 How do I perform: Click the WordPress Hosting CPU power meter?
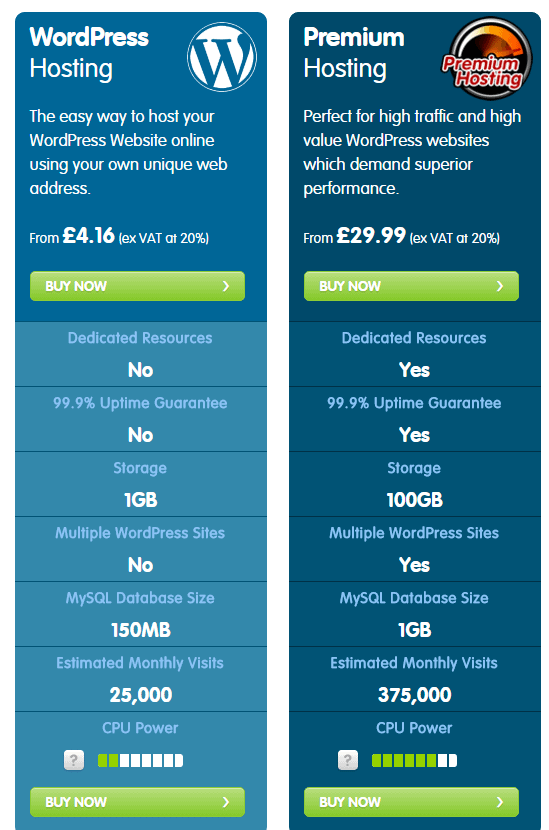point(140,761)
